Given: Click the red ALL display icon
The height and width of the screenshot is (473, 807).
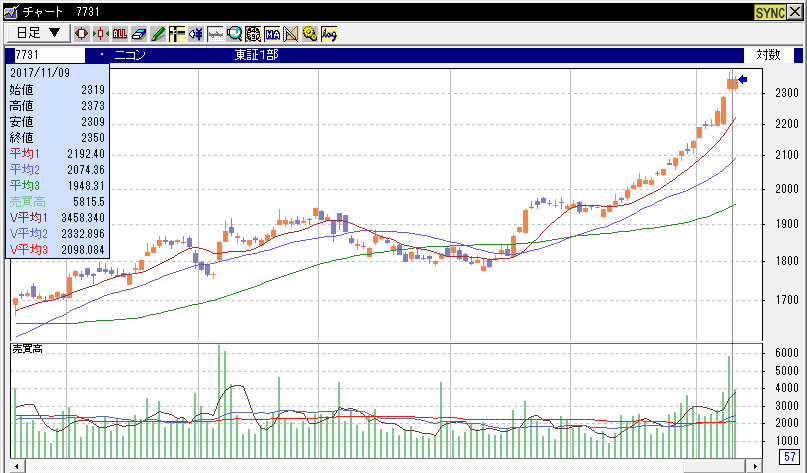Looking at the screenshot, I should 120,33.
